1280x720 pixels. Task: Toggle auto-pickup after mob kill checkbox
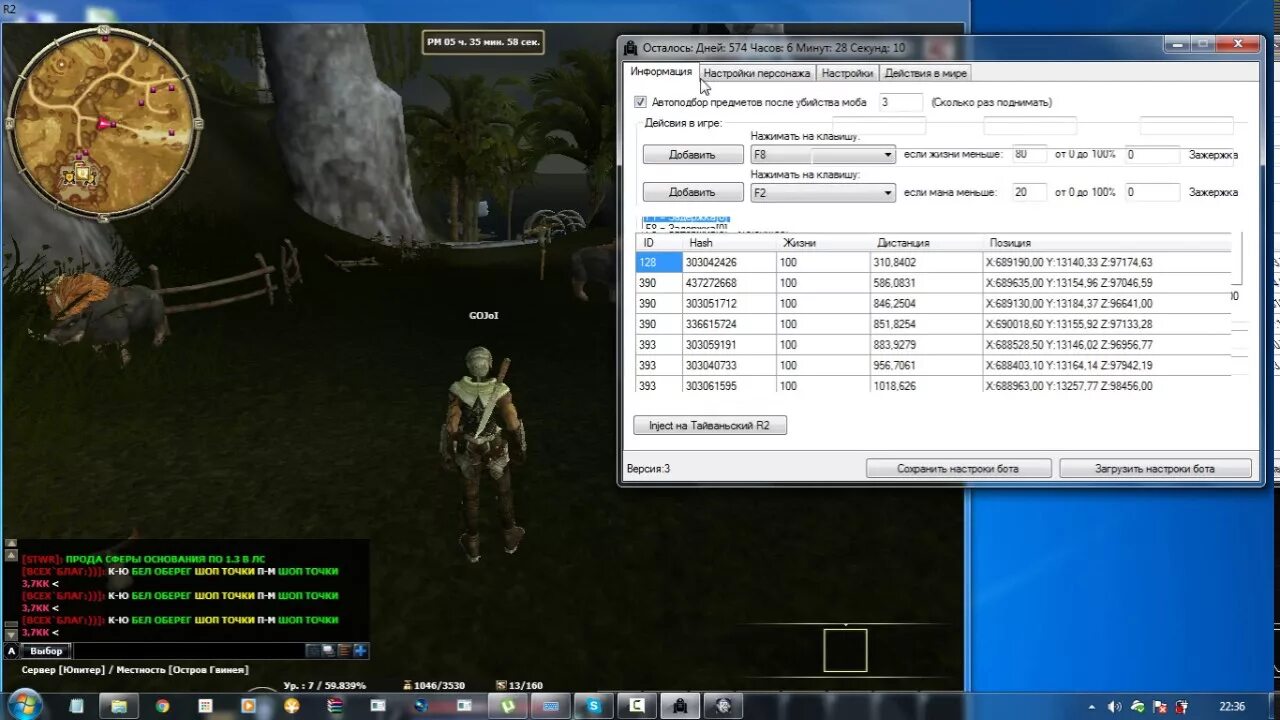[640, 102]
